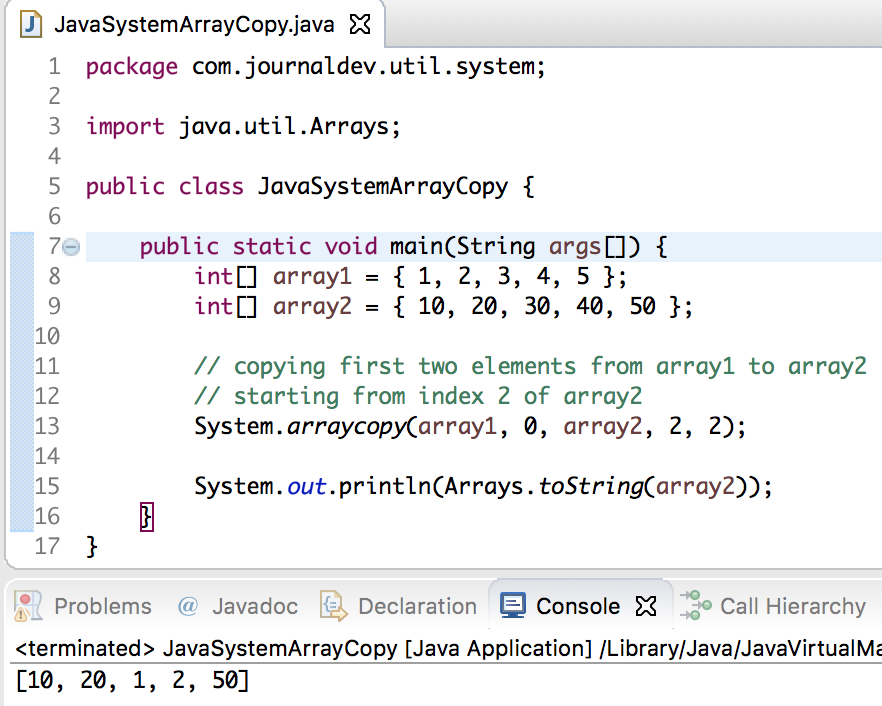The image size is (882, 706).
Task: Click the comment 'starting from index 2' line
Action: coord(418,397)
